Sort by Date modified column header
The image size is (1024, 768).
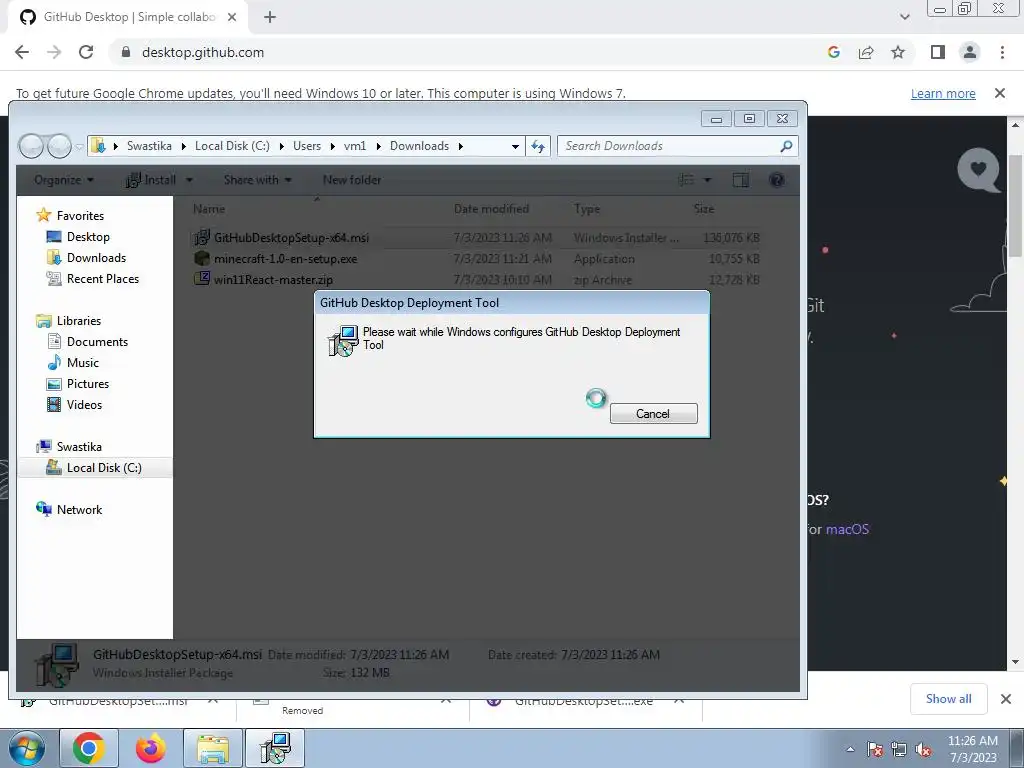coord(491,209)
